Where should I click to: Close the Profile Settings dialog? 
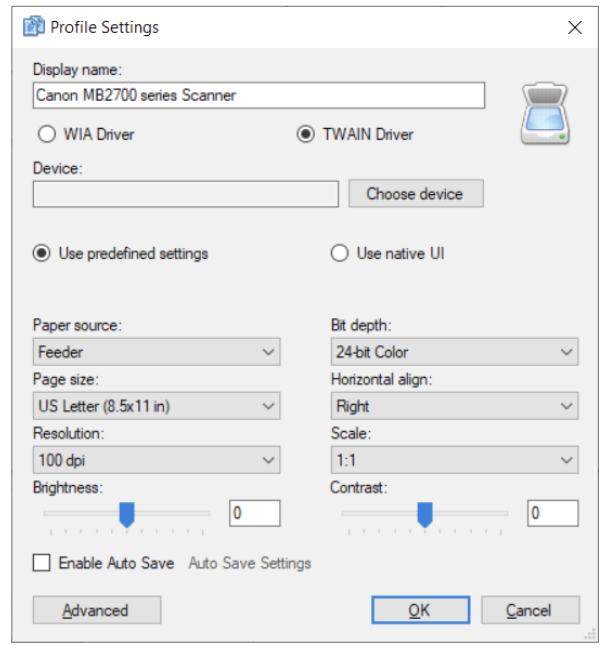(575, 27)
